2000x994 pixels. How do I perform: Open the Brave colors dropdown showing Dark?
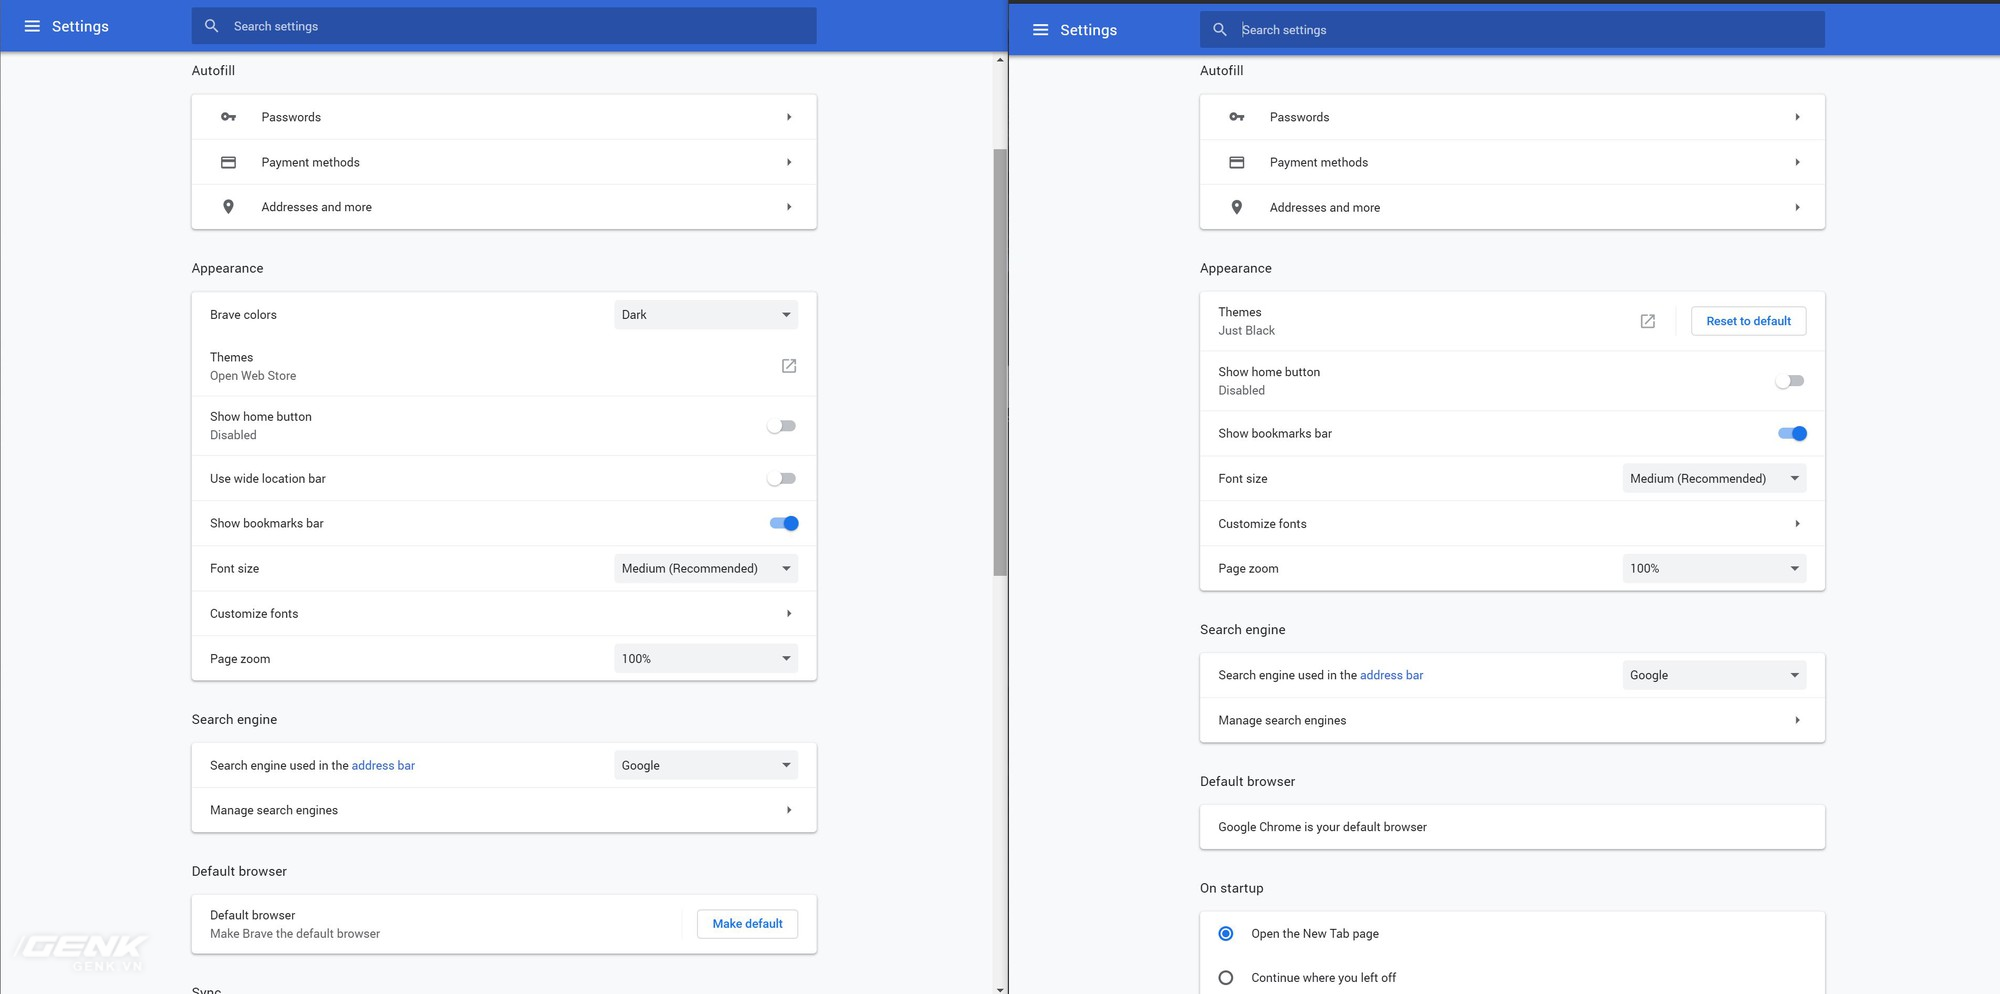[705, 314]
